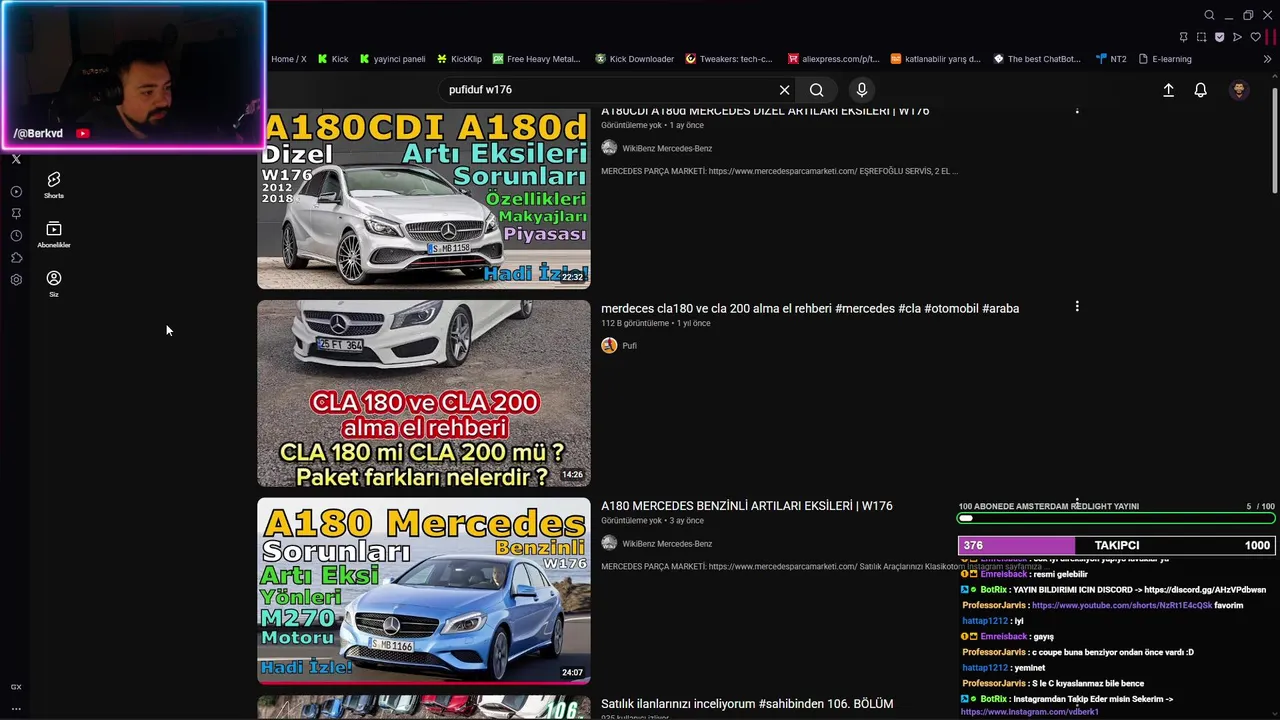Click the upload/create video icon
The width and height of the screenshot is (1280, 720).
click(1168, 90)
